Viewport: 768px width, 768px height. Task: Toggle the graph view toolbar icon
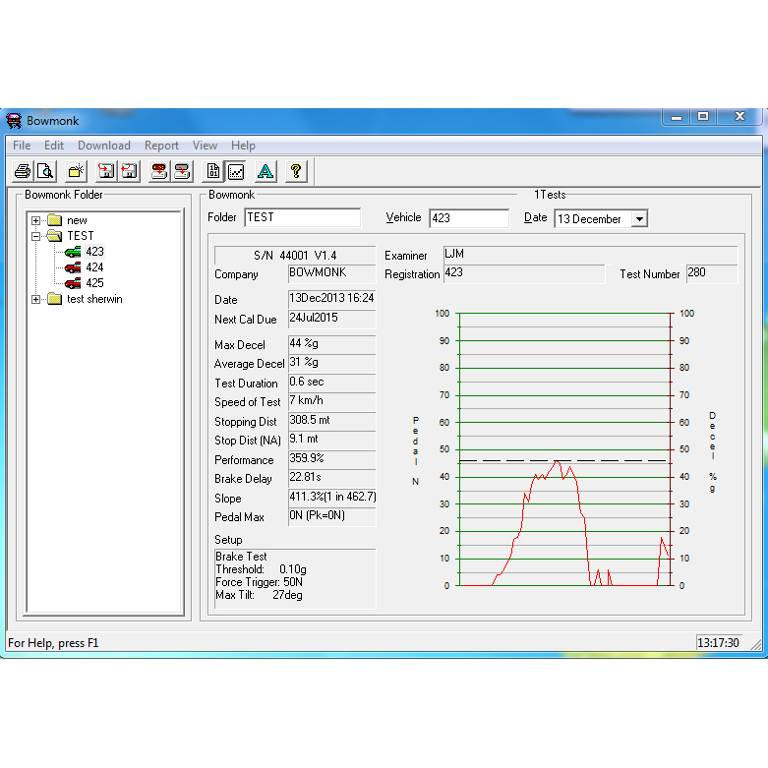coord(236,171)
